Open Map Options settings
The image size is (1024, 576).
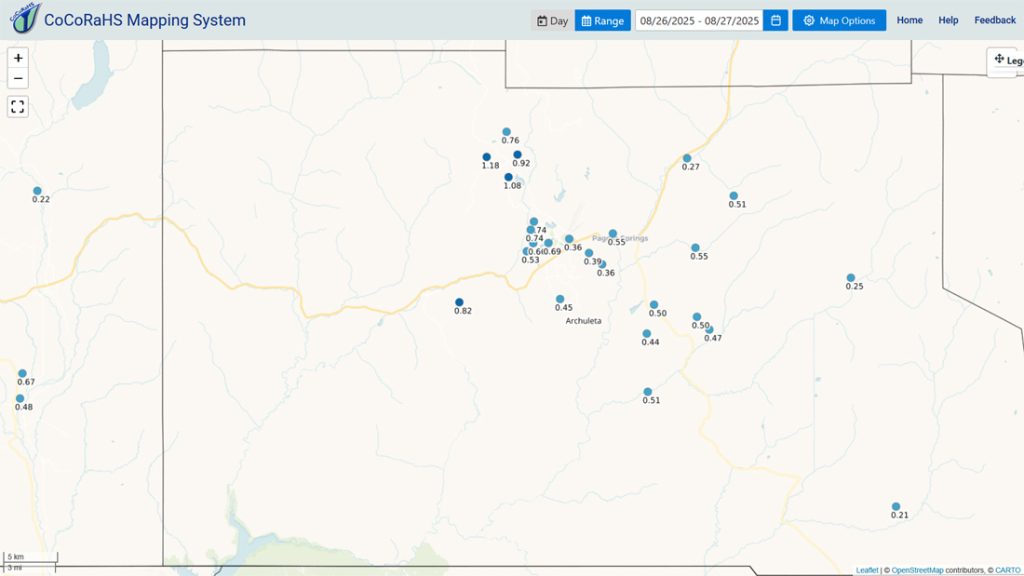pyautogui.click(x=839, y=20)
